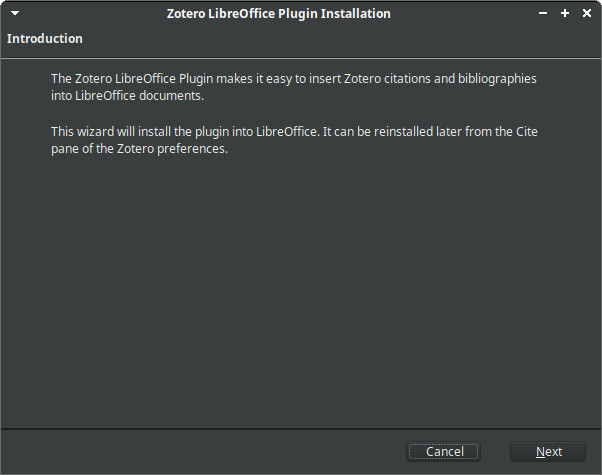
Task: Click the word bibliographies in the first paragraph
Action: pyautogui.click(x=497, y=79)
